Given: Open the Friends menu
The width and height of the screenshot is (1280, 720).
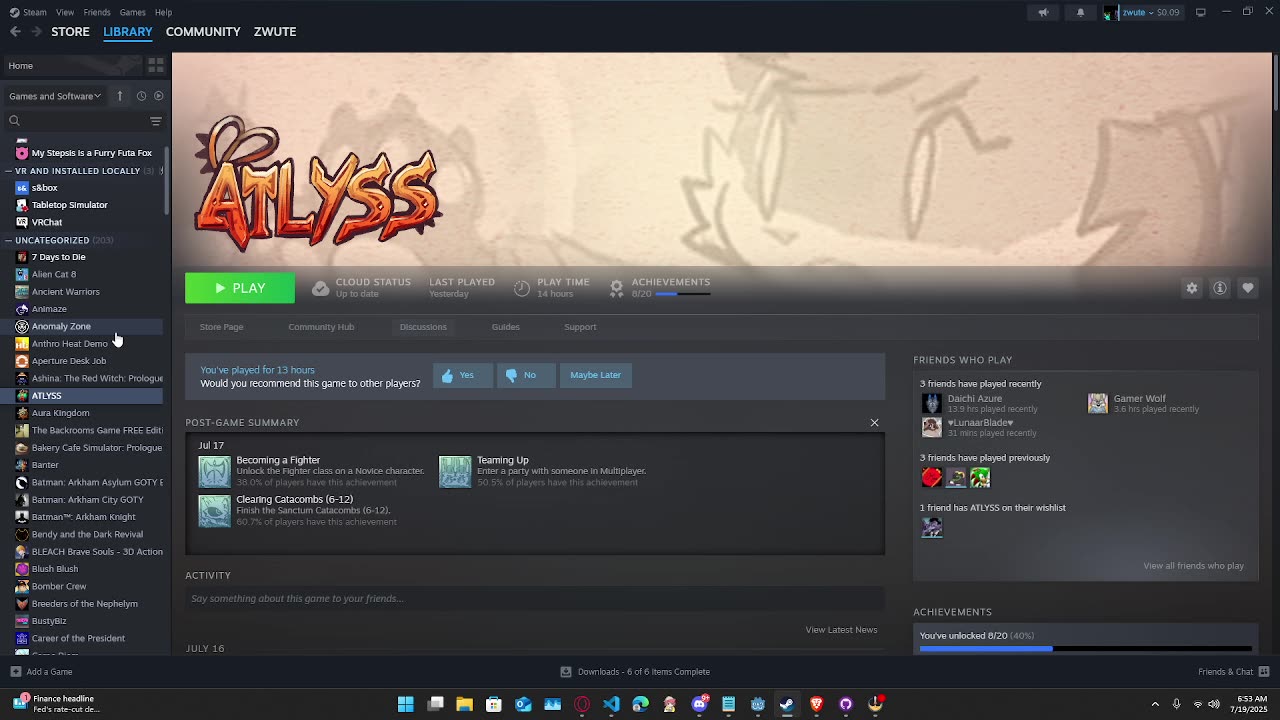Looking at the screenshot, I should (97, 12).
